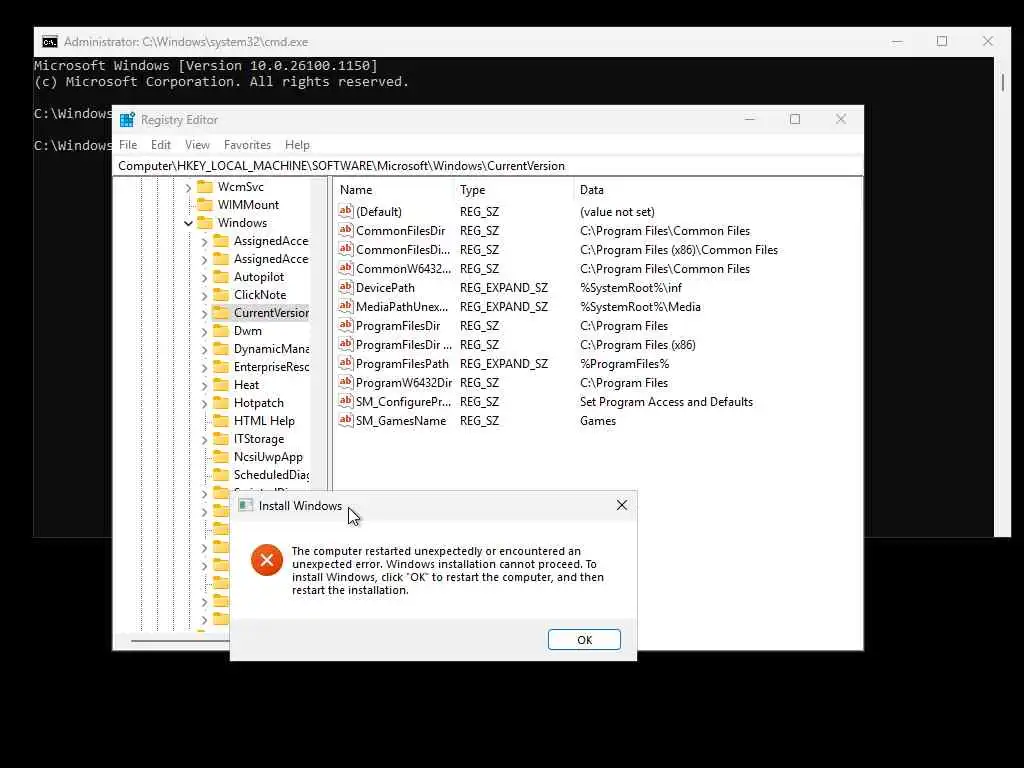The image size is (1024, 768).
Task: Click the CommonFilesDir value icon
Action: pos(345,229)
